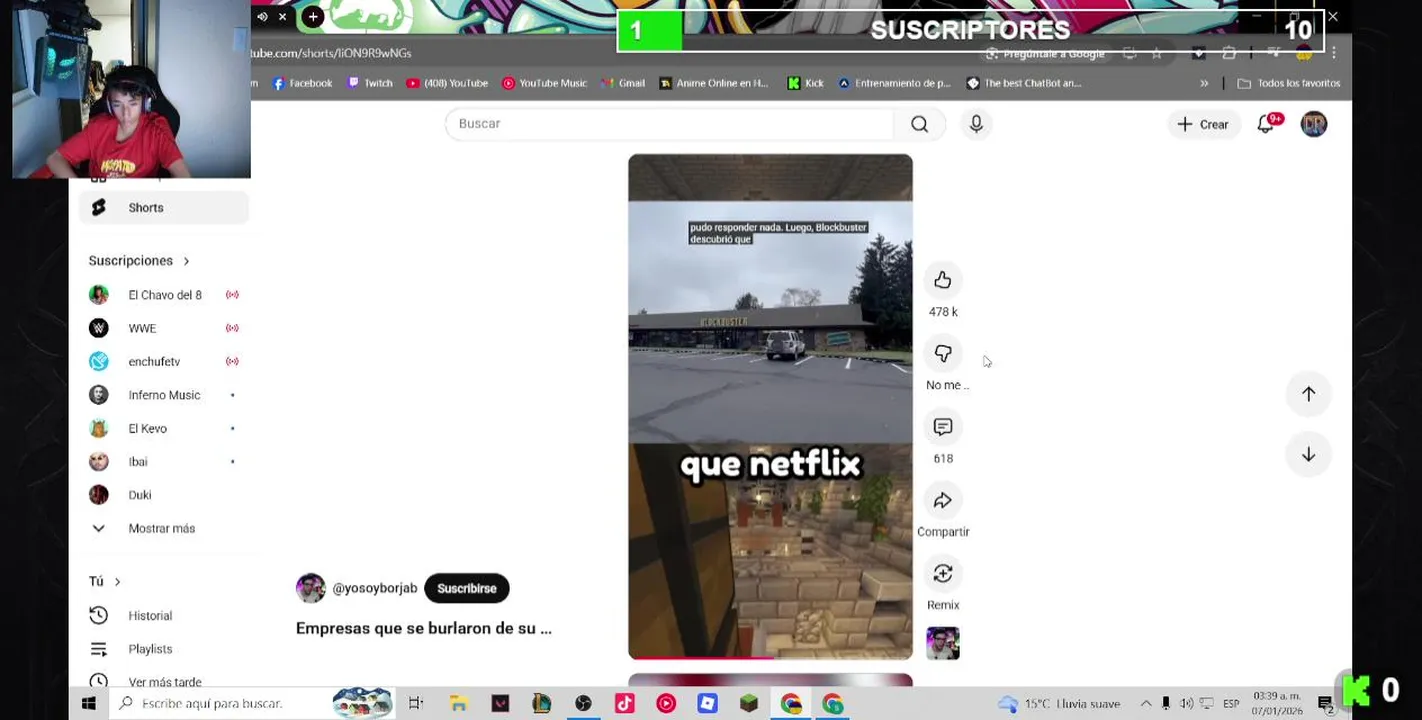
Task: Open El Kevo channel
Action: click(x=163, y=428)
